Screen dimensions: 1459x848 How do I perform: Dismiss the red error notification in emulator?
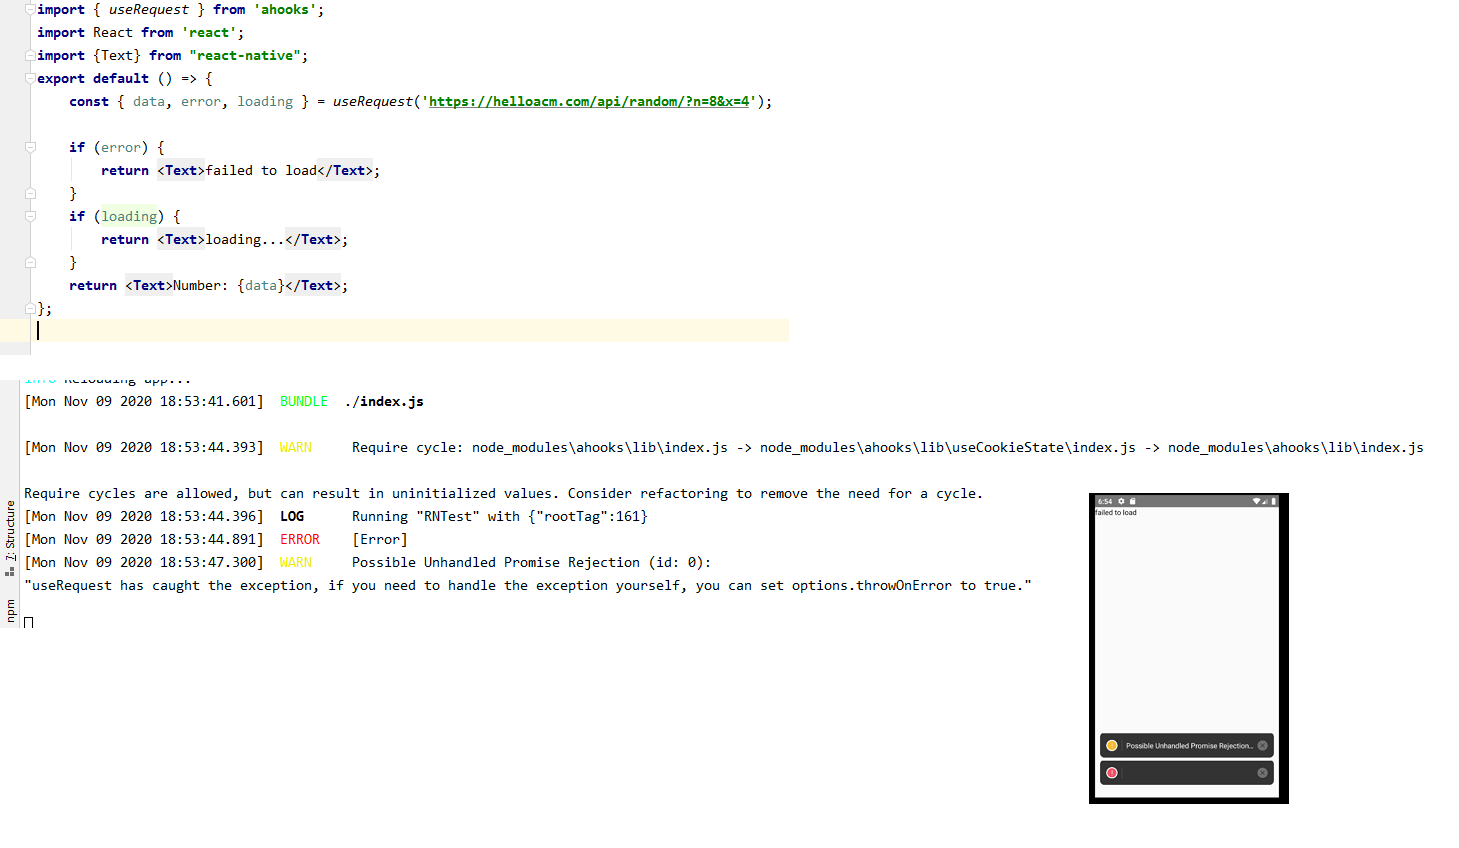(x=1262, y=773)
